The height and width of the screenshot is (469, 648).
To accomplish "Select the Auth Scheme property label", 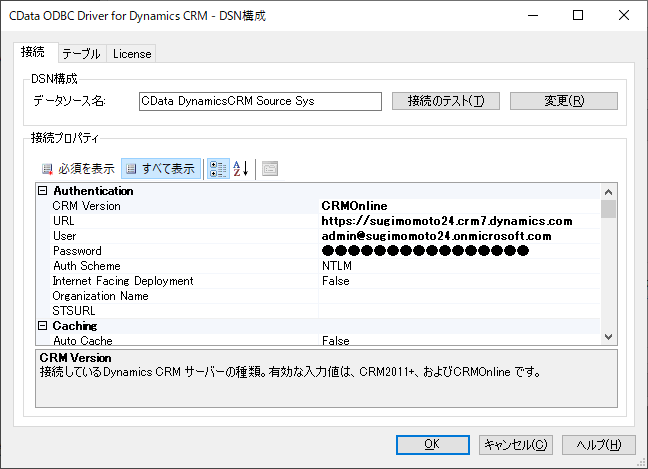I will [x=87, y=266].
